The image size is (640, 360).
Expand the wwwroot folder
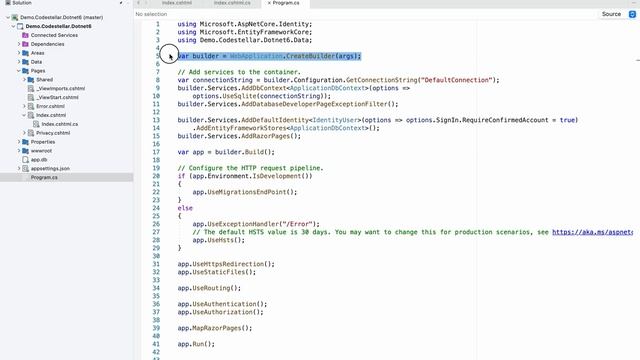coord(19,151)
